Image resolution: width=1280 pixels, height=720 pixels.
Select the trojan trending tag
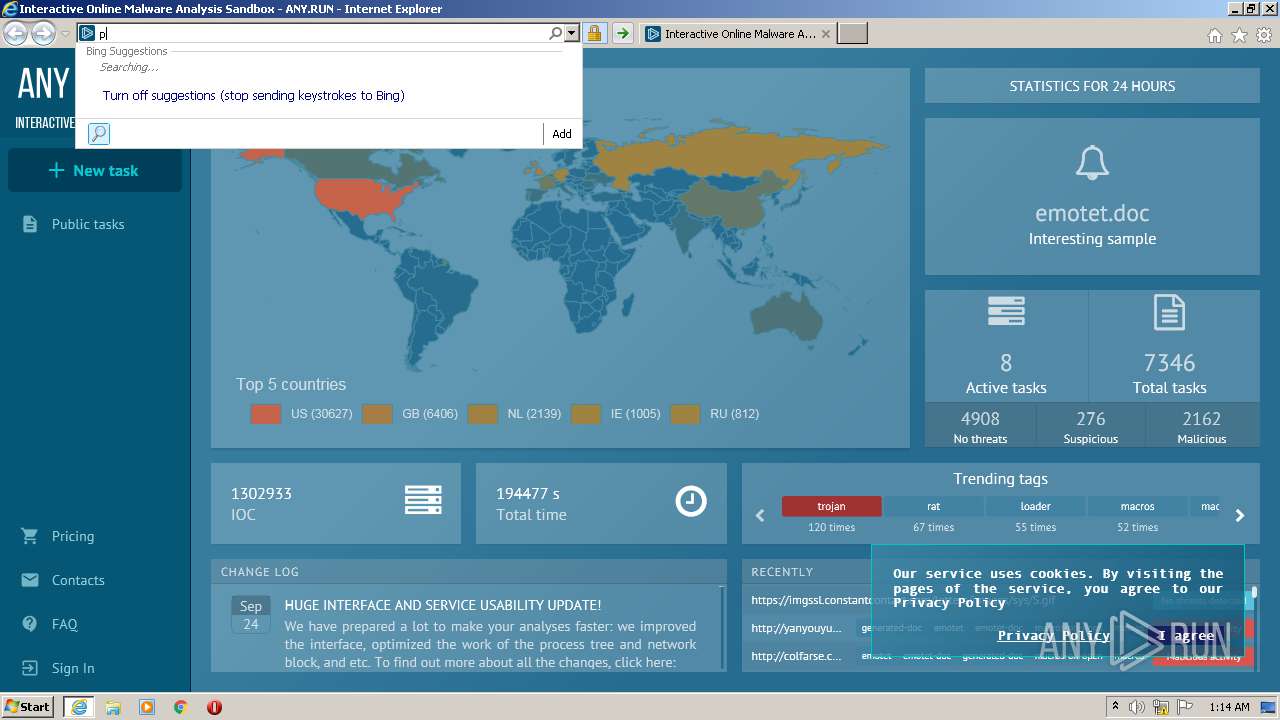coord(831,506)
